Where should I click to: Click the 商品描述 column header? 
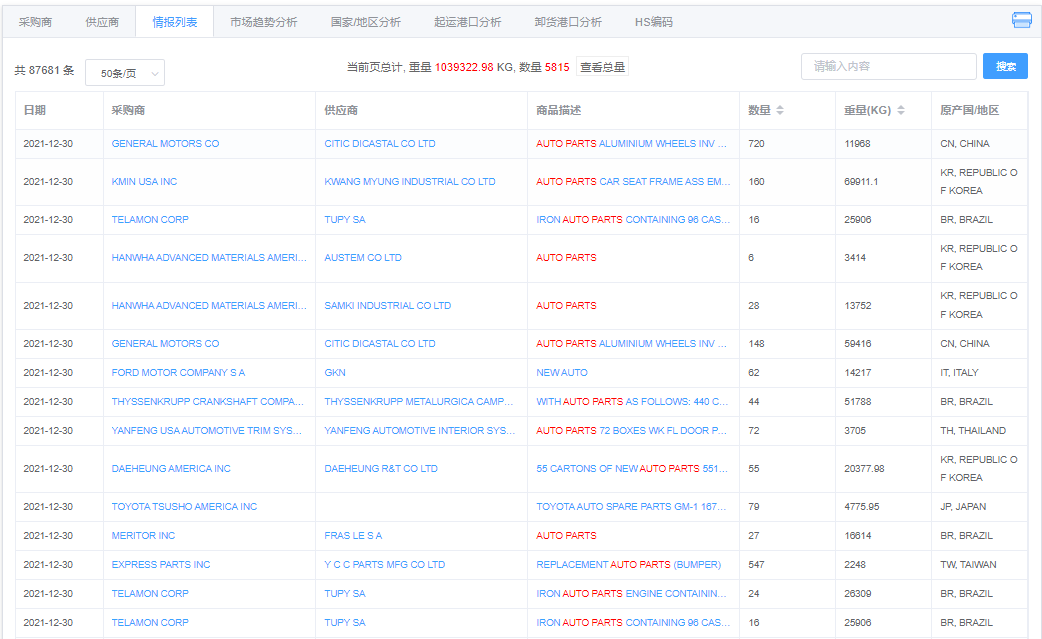pyautogui.click(x=559, y=110)
